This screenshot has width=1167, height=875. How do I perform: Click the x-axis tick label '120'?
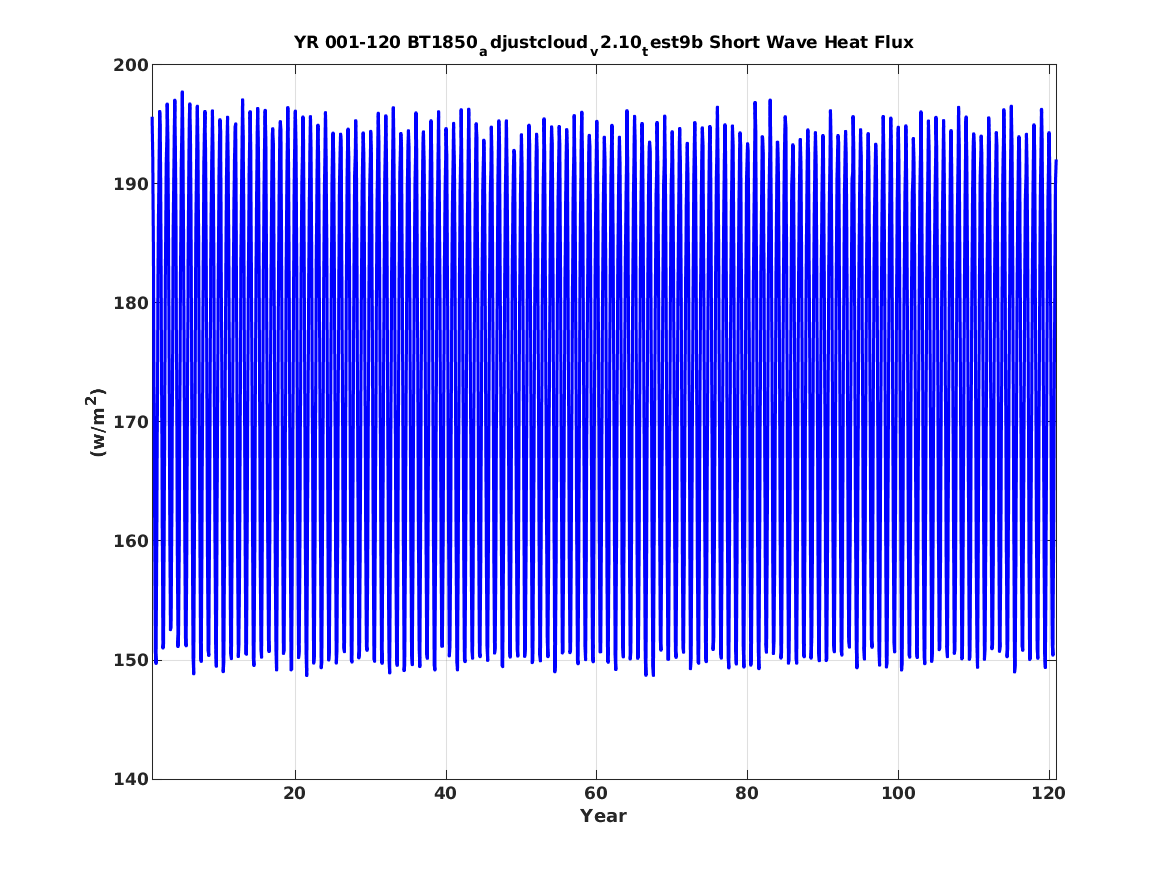1049,794
